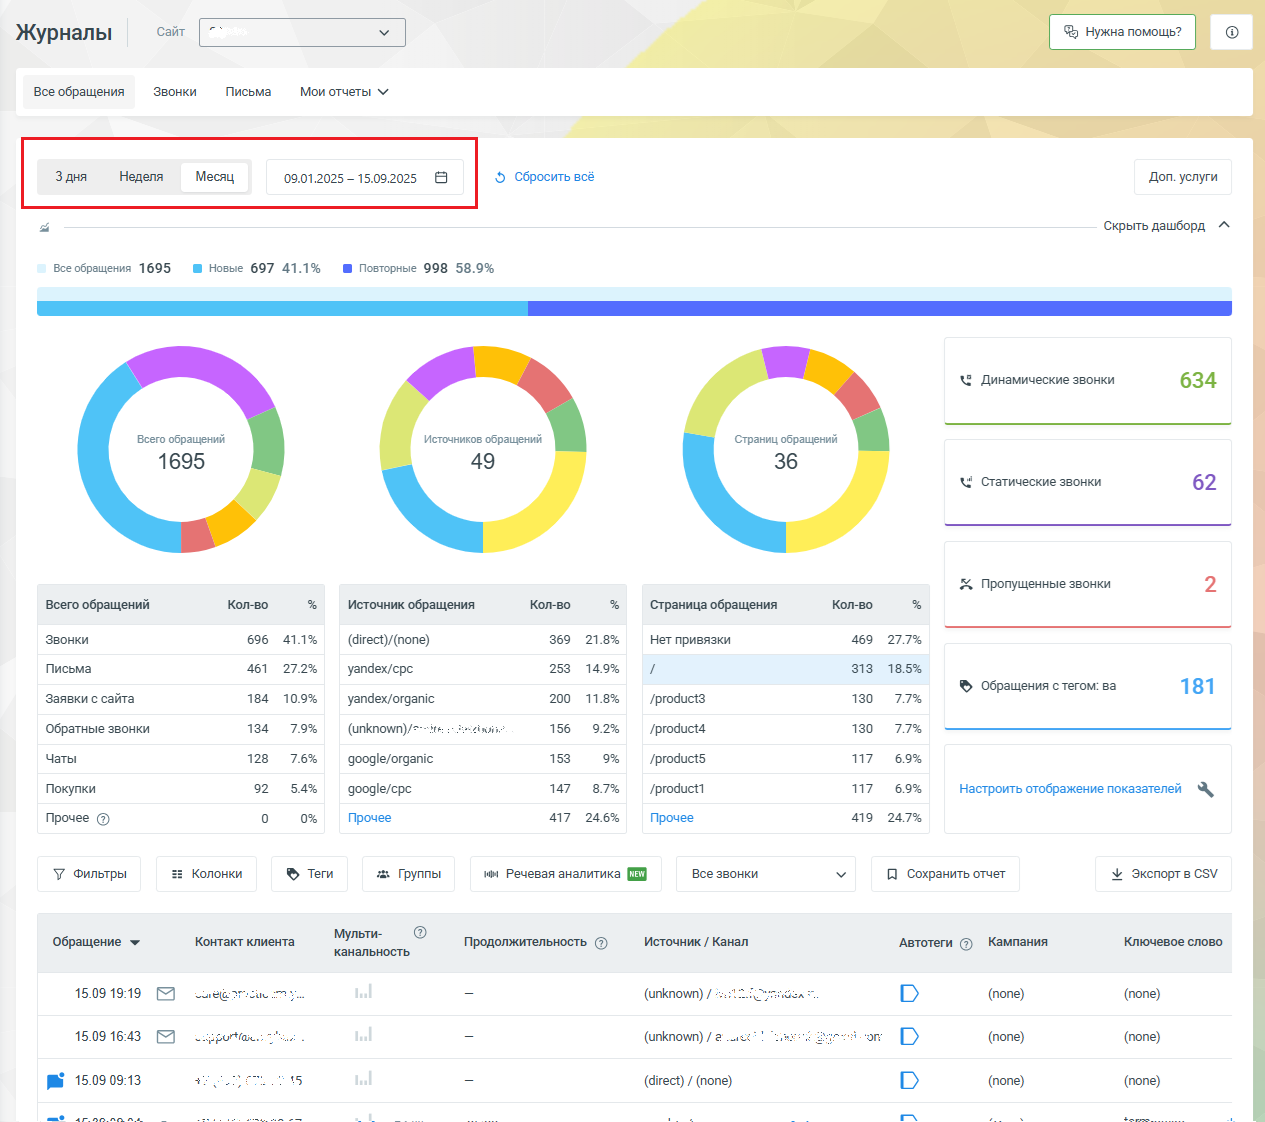Click wrench icon next to Настроить отображение показателей
The image size is (1265, 1122).
tap(1206, 789)
